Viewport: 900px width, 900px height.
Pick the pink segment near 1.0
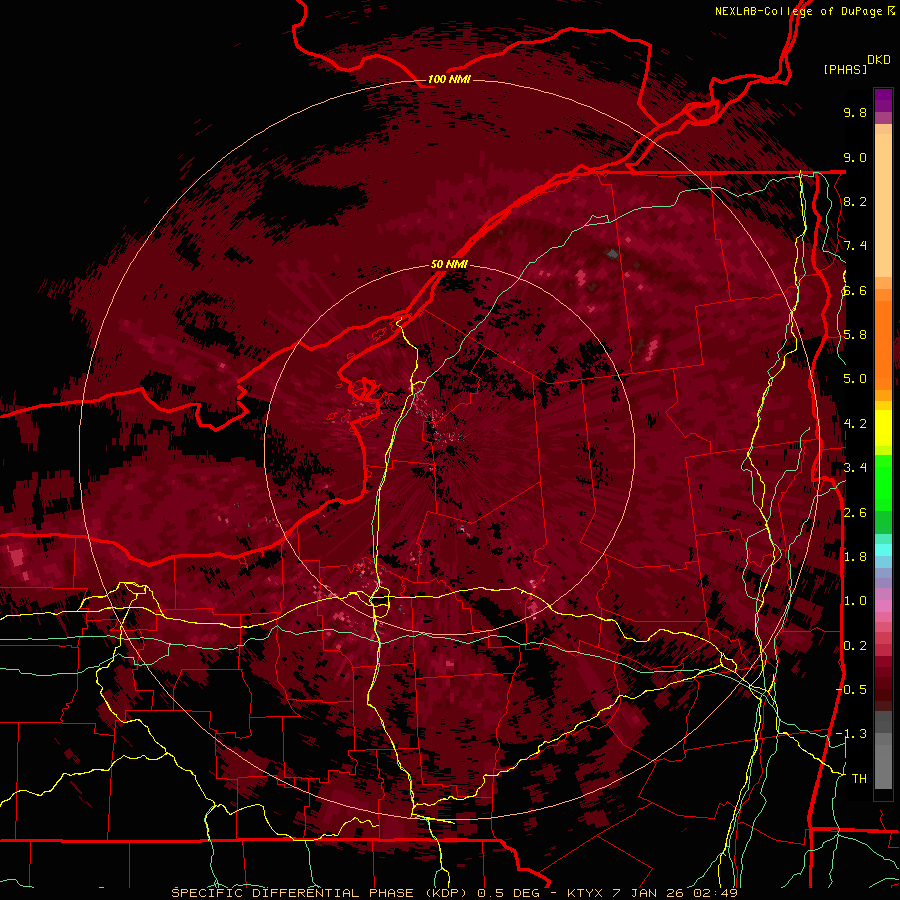click(x=883, y=606)
